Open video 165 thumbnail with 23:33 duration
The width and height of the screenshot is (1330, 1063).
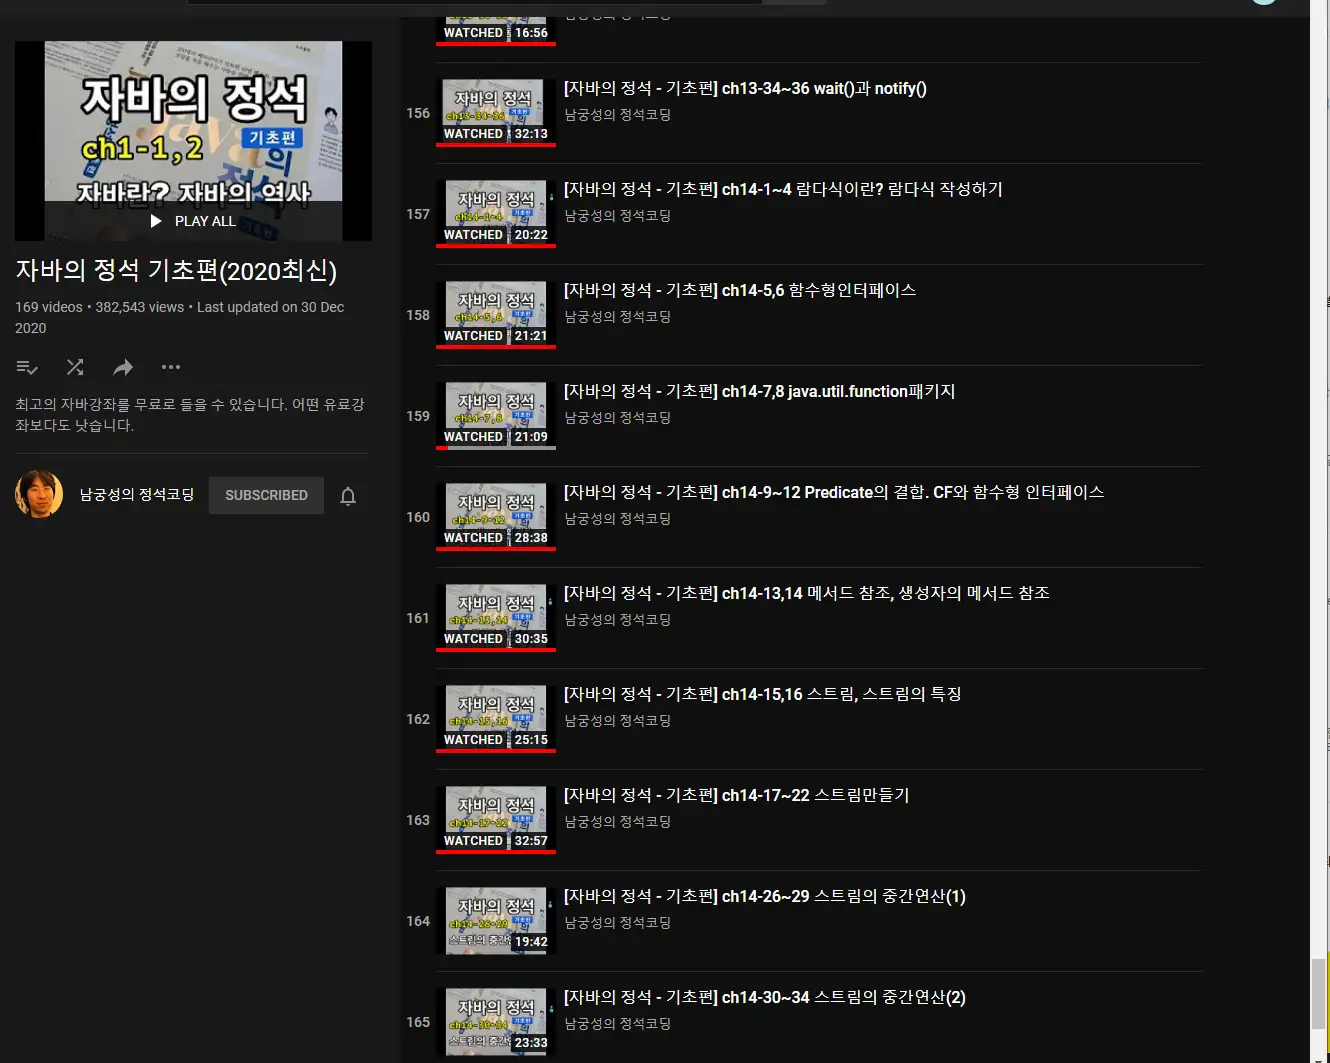(x=496, y=1022)
